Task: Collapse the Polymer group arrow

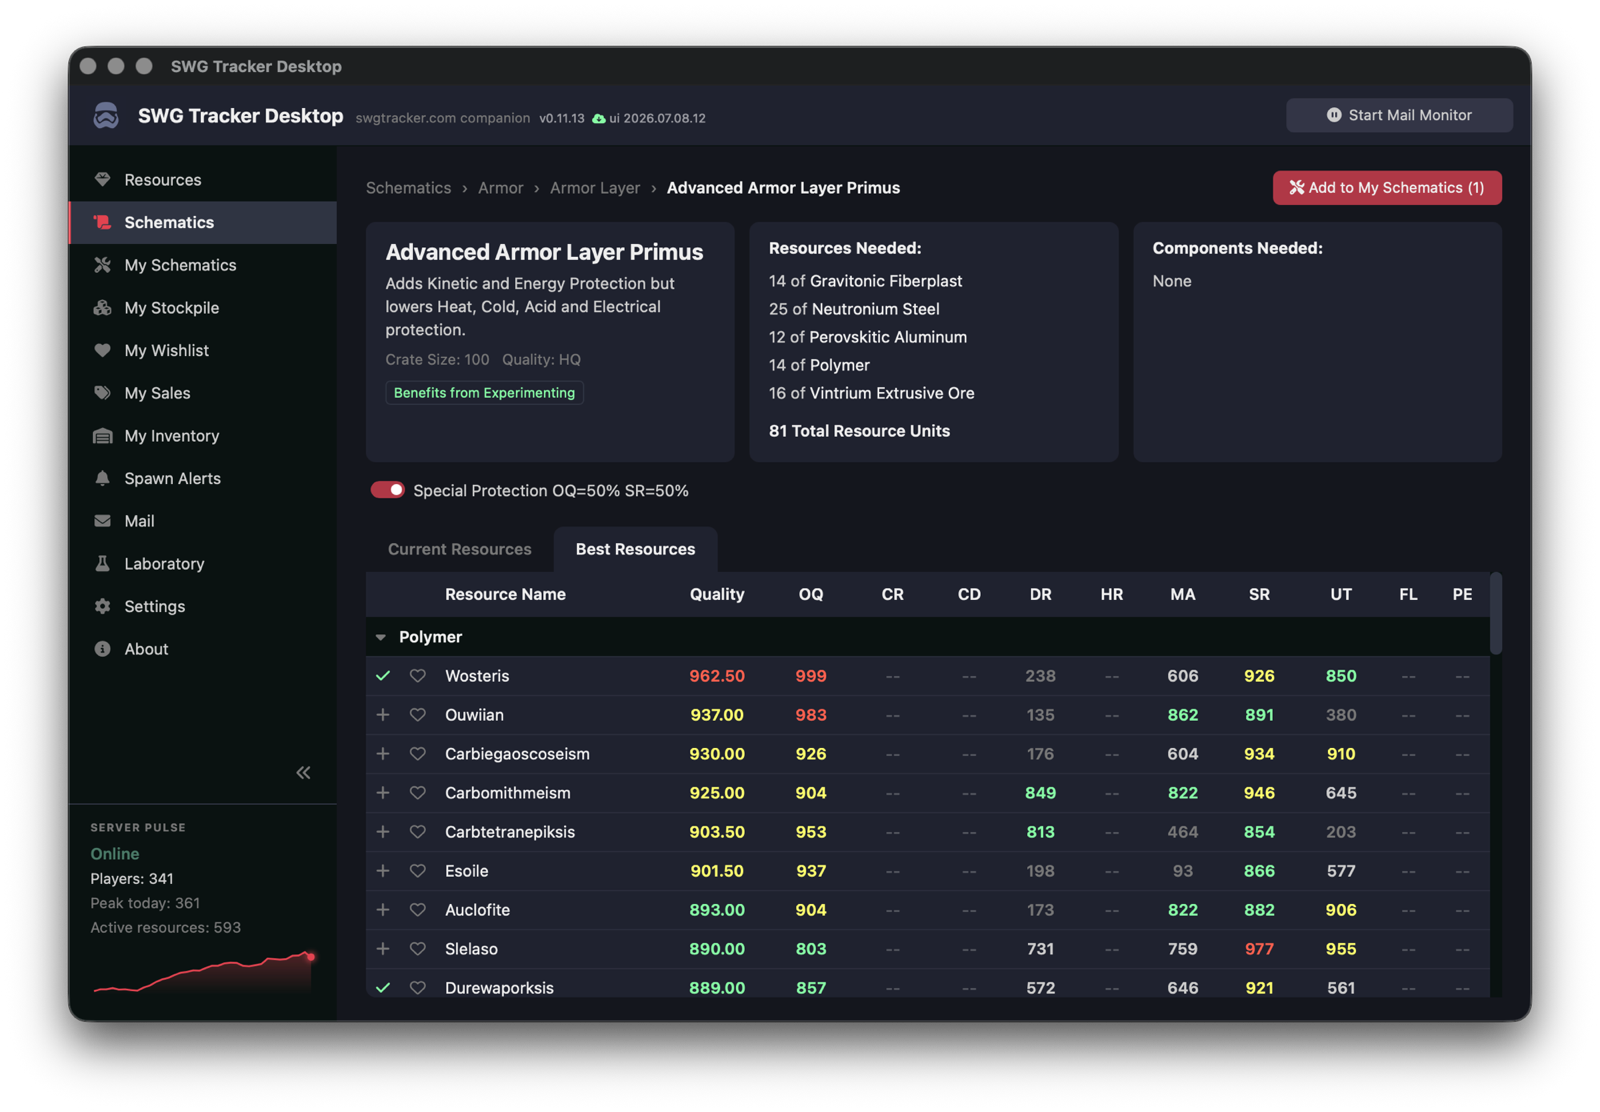Action: tap(381, 637)
